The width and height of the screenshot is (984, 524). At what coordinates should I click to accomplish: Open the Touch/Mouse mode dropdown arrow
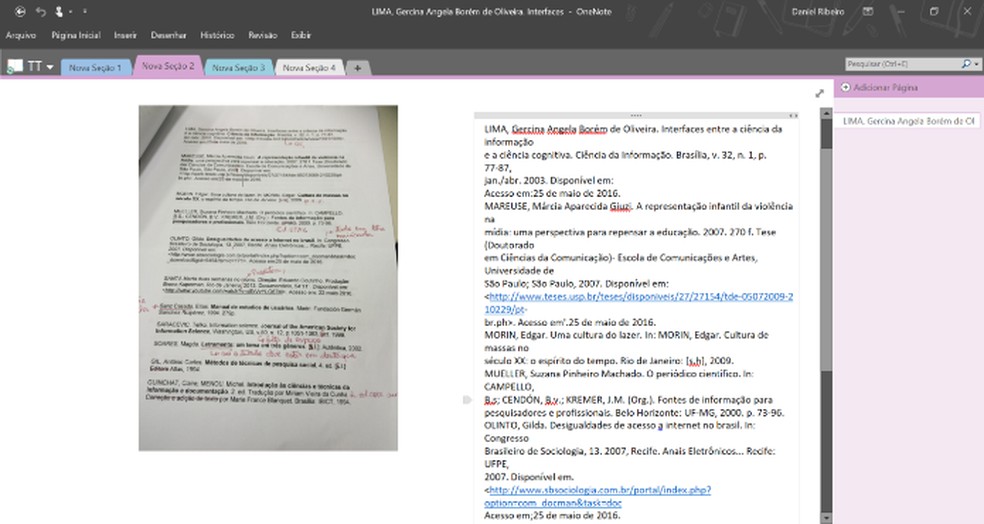[x=70, y=12]
